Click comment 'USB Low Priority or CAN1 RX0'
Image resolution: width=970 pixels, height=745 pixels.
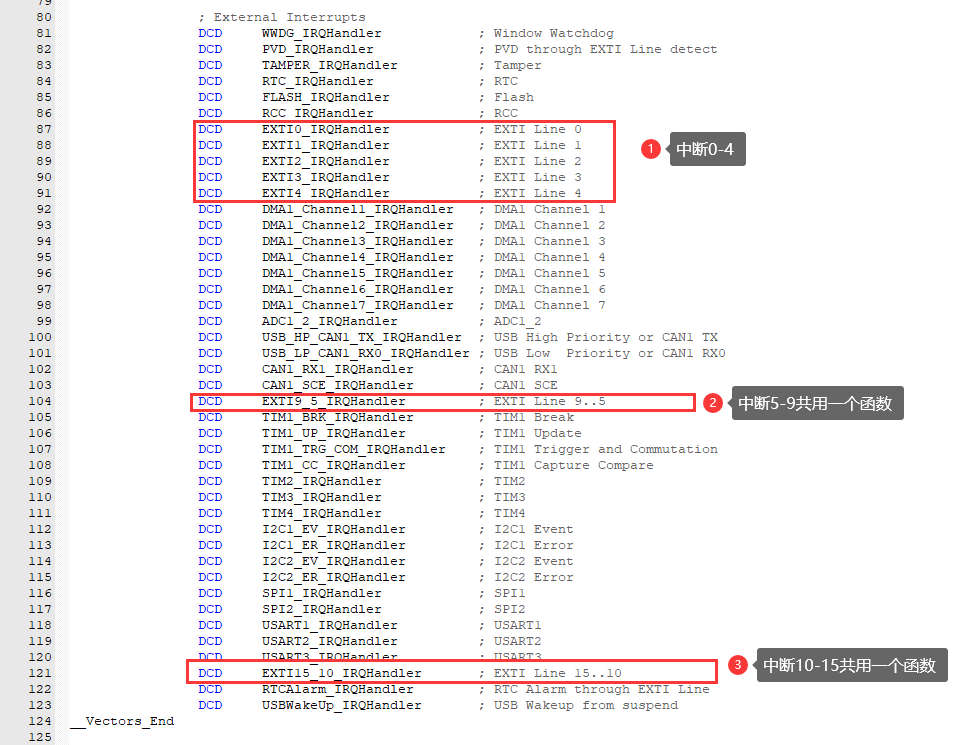(609, 354)
